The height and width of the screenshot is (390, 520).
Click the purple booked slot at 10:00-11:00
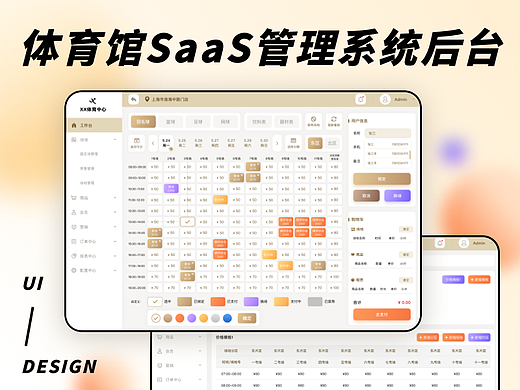[x=171, y=189]
